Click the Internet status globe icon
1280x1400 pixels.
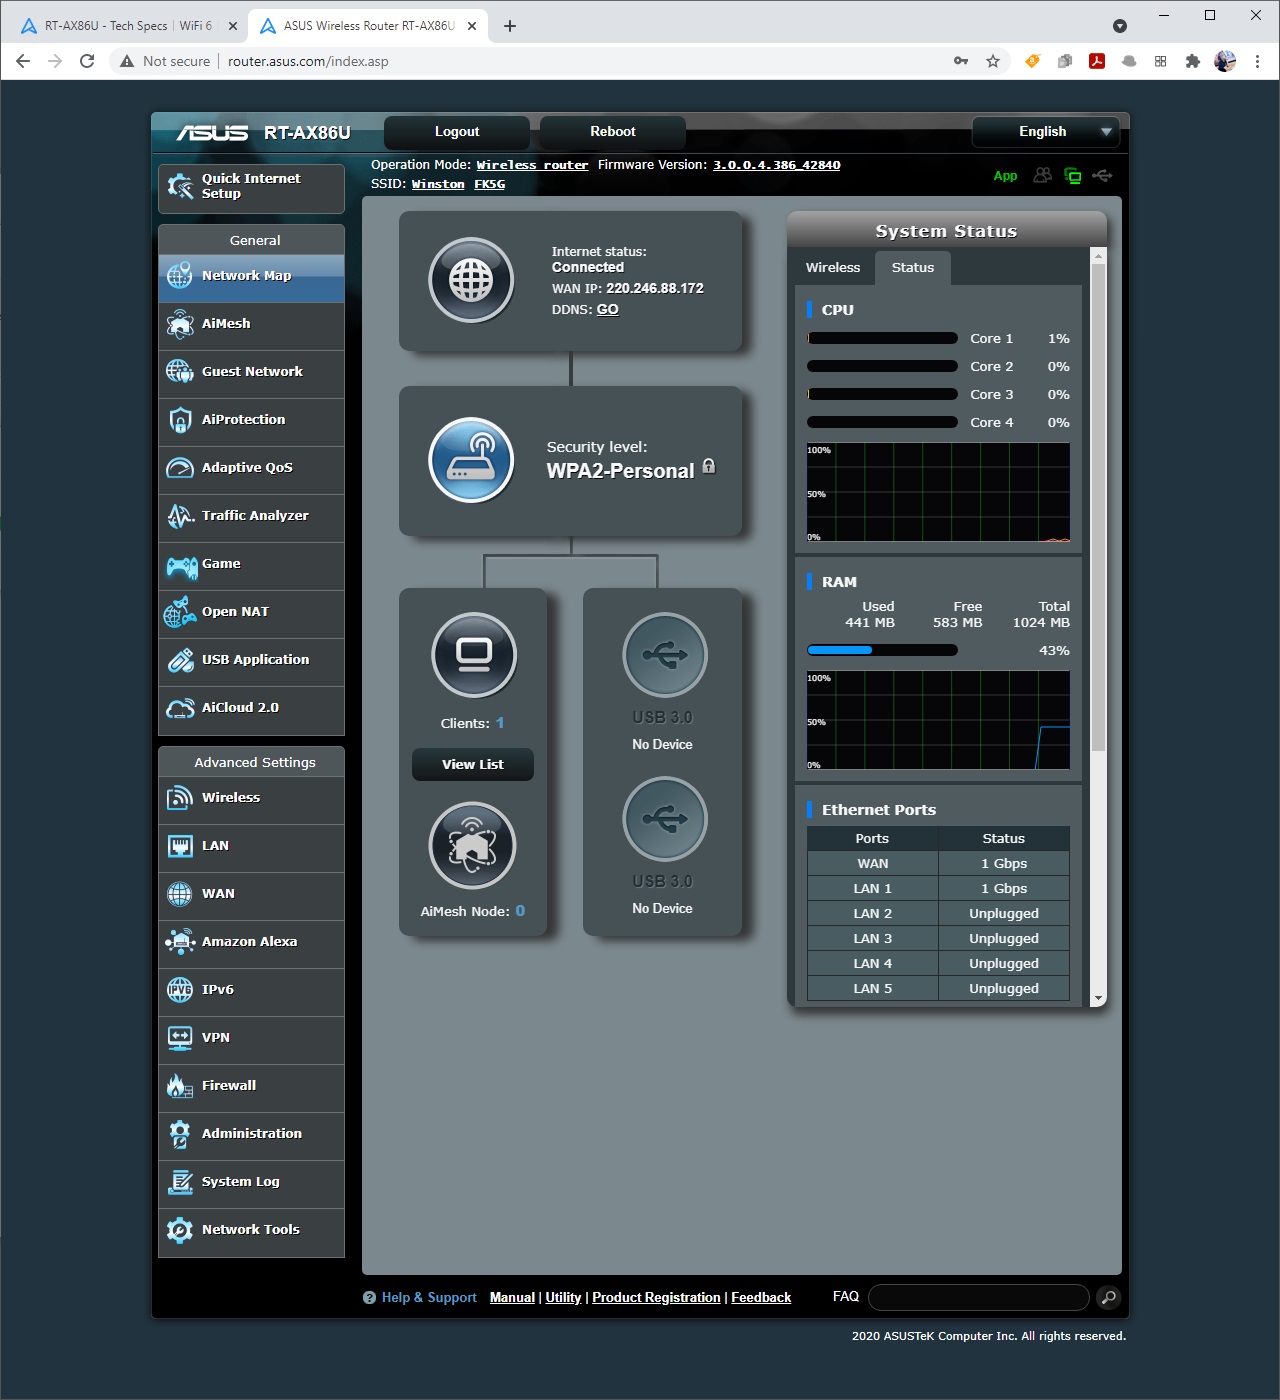click(471, 280)
